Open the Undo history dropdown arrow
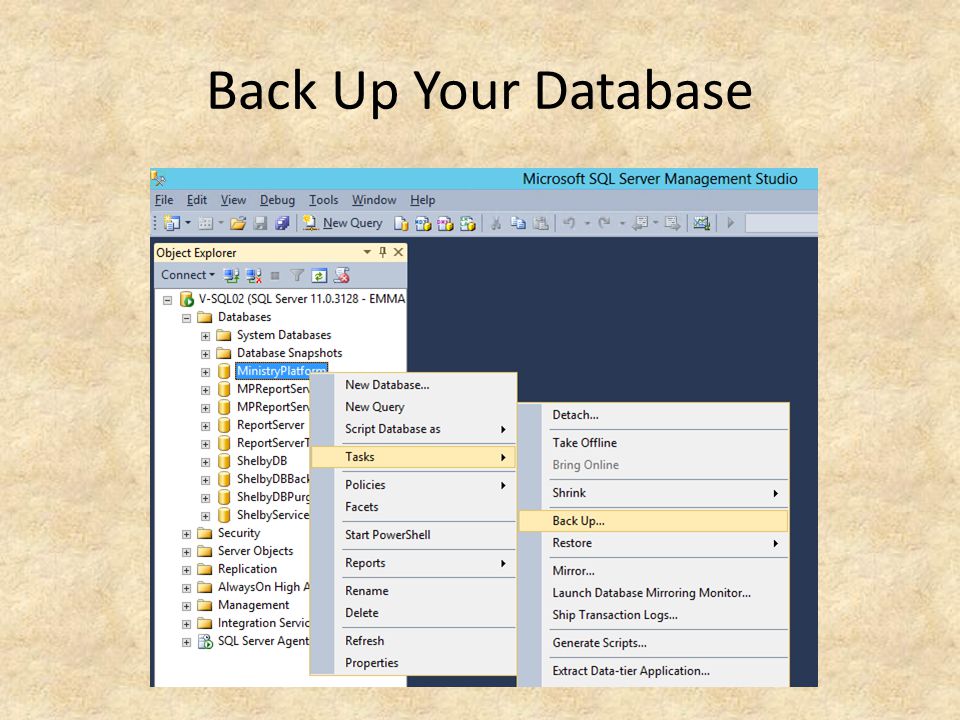This screenshot has height=720, width=960. (587, 223)
